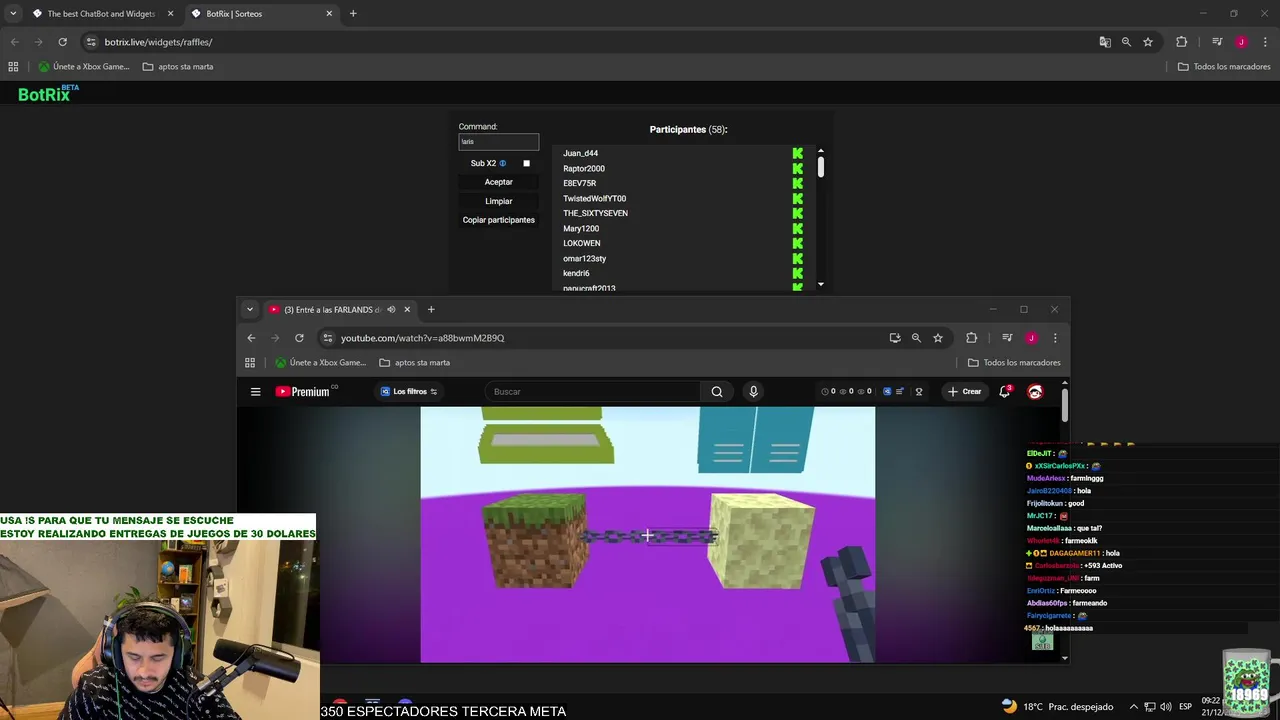Open tab search dropdown in BotRix window
Screen dimensions: 1280x720
tap(13, 14)
